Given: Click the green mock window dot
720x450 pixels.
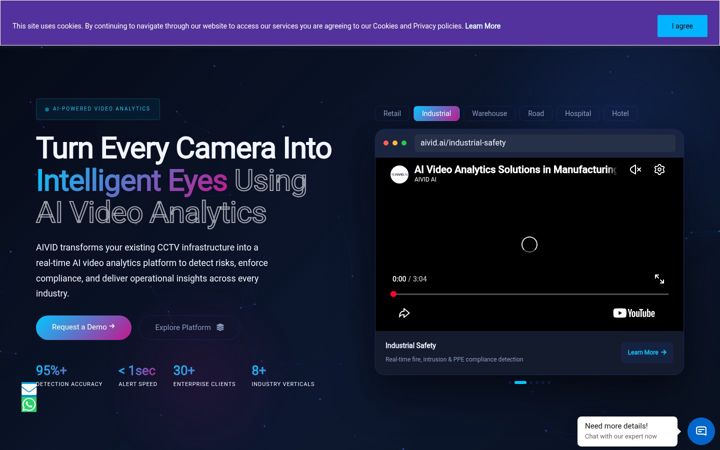Looking at the screenshot, I should coord(404,143).
